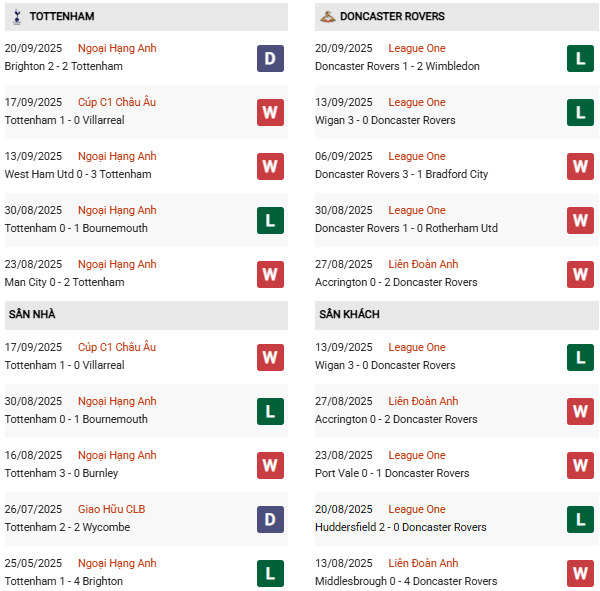Open Ngoại Hạng Anh link for Brighton match
This screenshot has width=600, height=591.
click(x=117, y=48)
